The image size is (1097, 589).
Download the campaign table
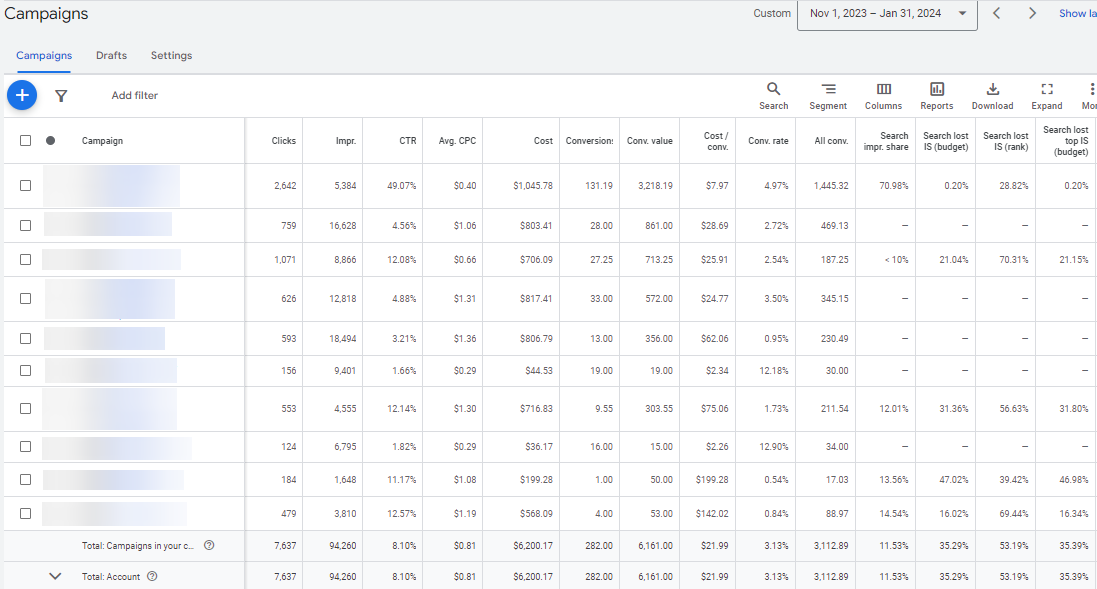[x=992, y=96]
